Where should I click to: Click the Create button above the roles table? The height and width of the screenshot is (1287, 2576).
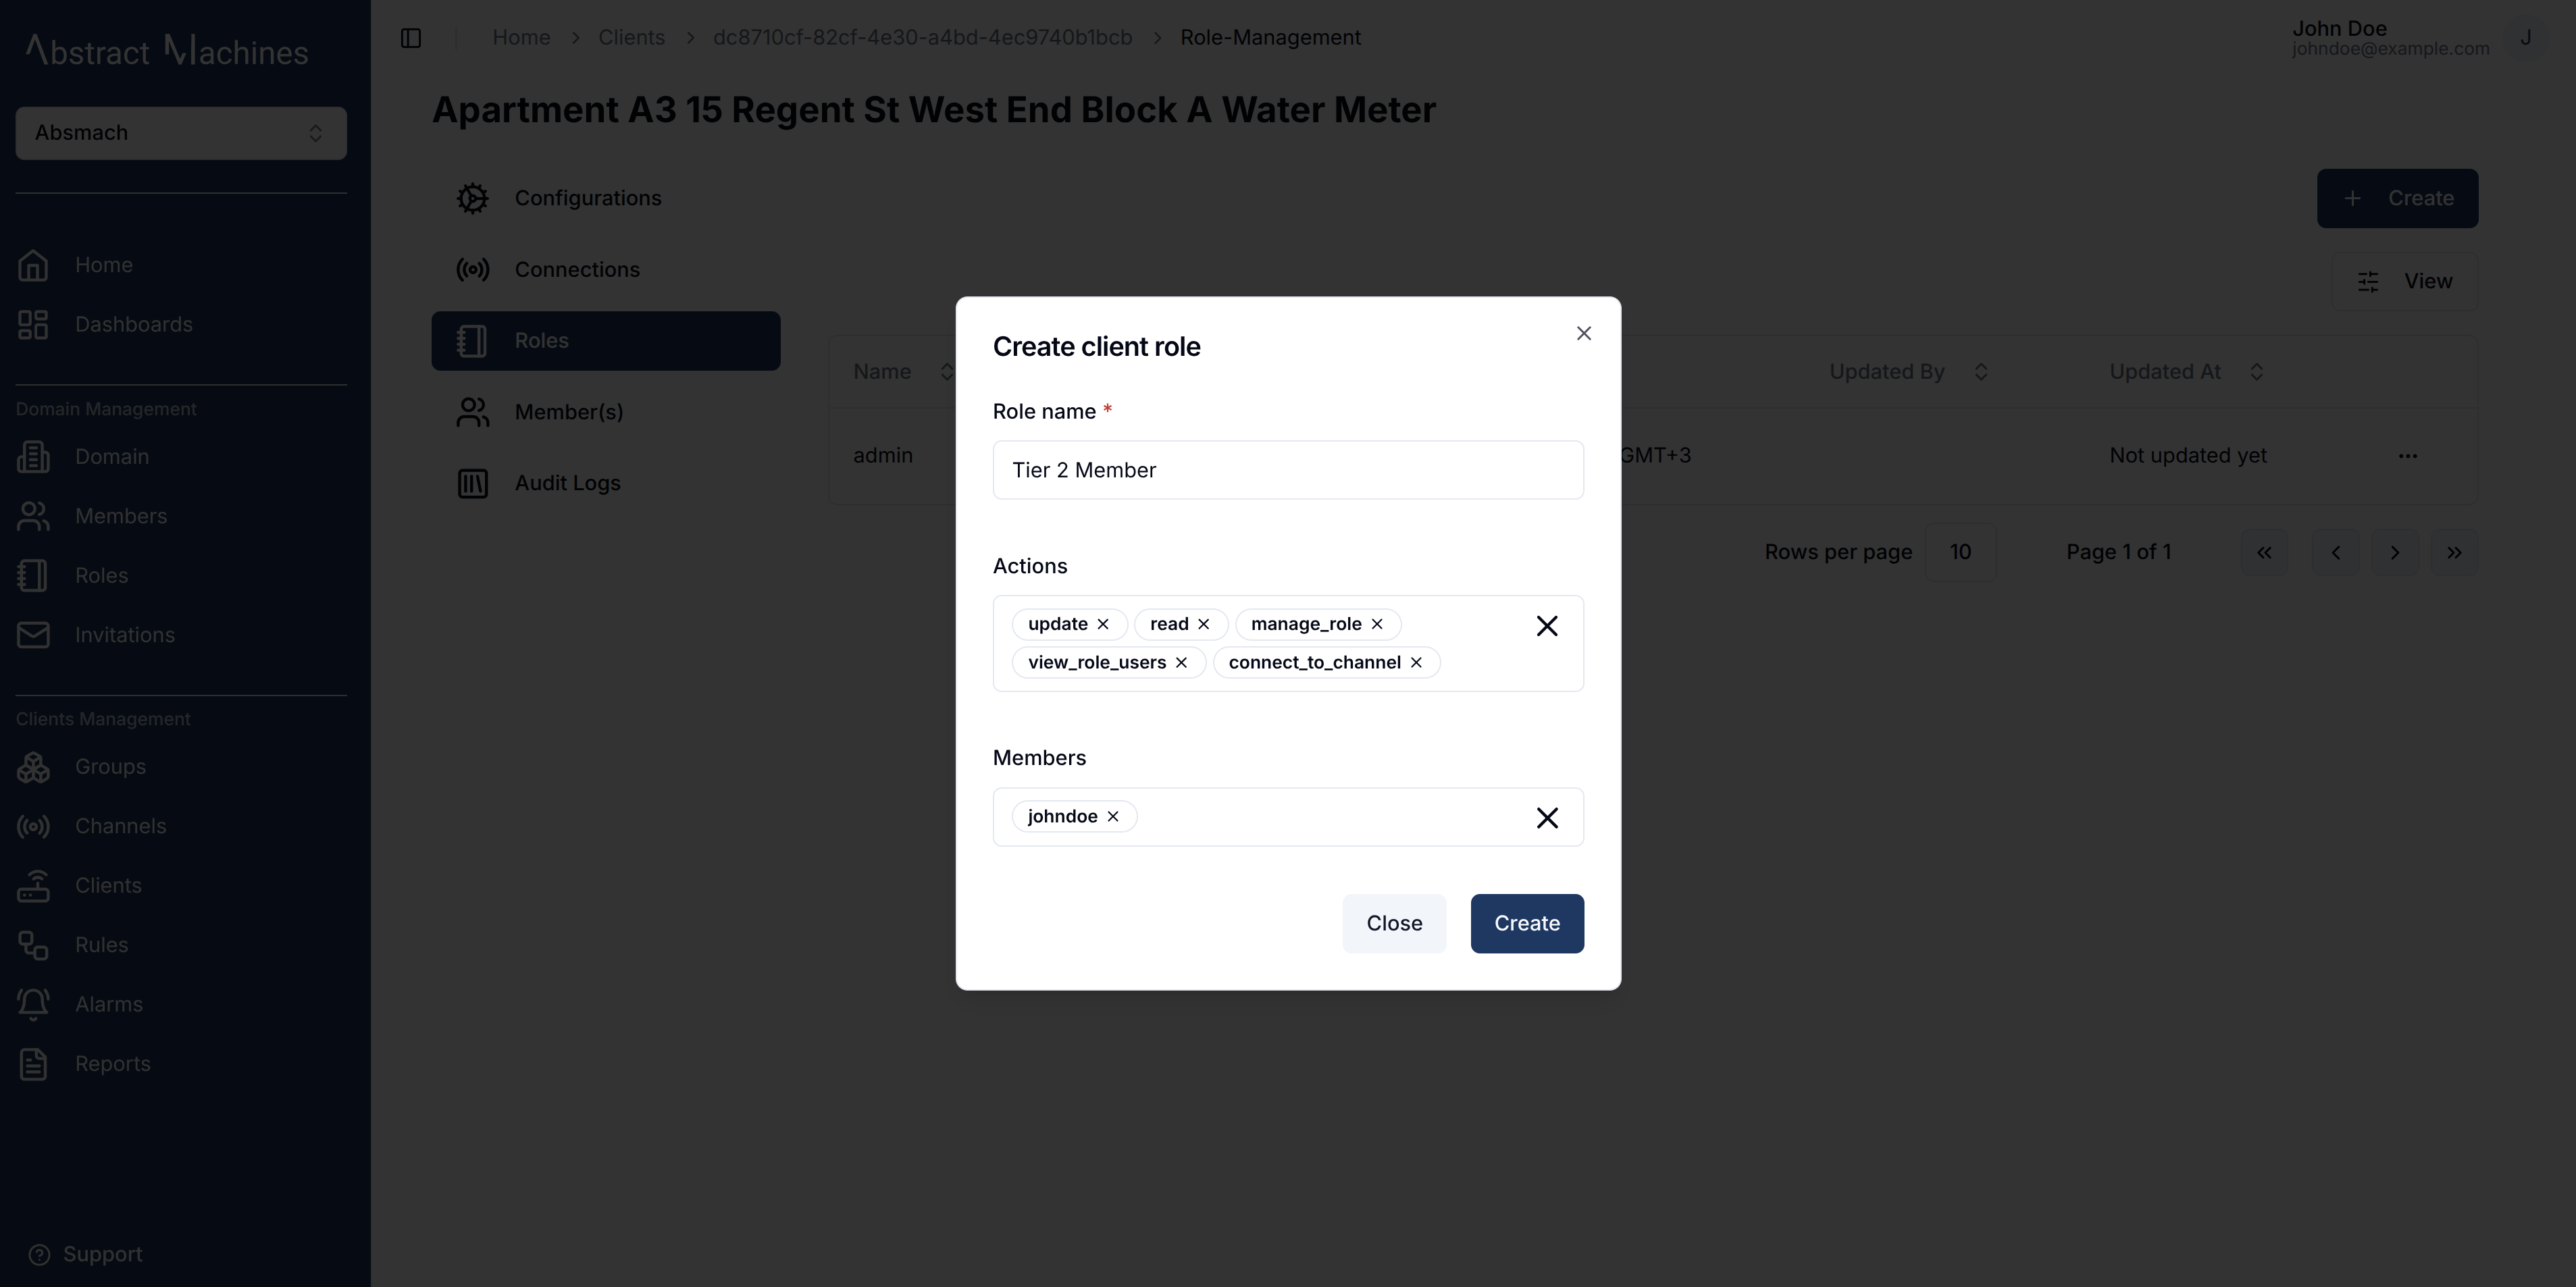tap(2397, 198)
